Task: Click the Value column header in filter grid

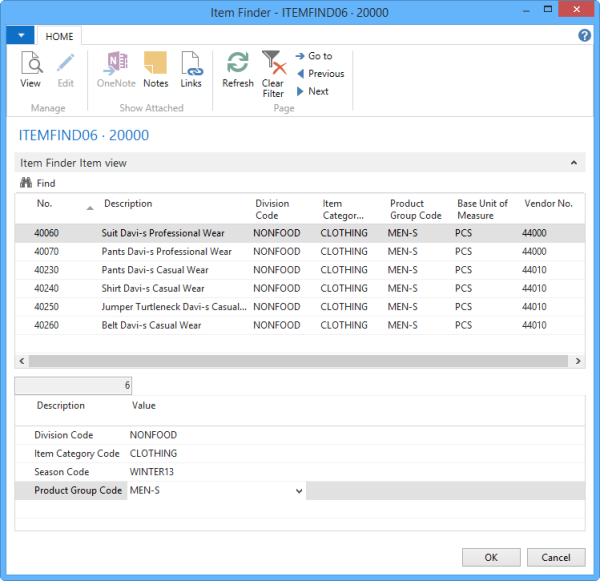Action: [x=144, y=406]
